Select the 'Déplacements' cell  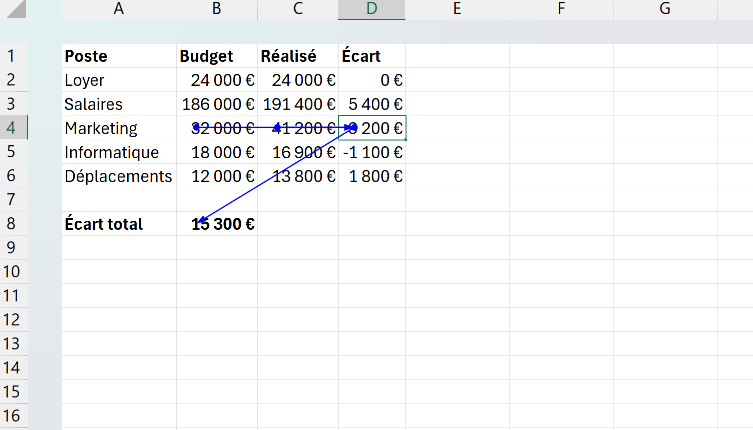(119, 176)
